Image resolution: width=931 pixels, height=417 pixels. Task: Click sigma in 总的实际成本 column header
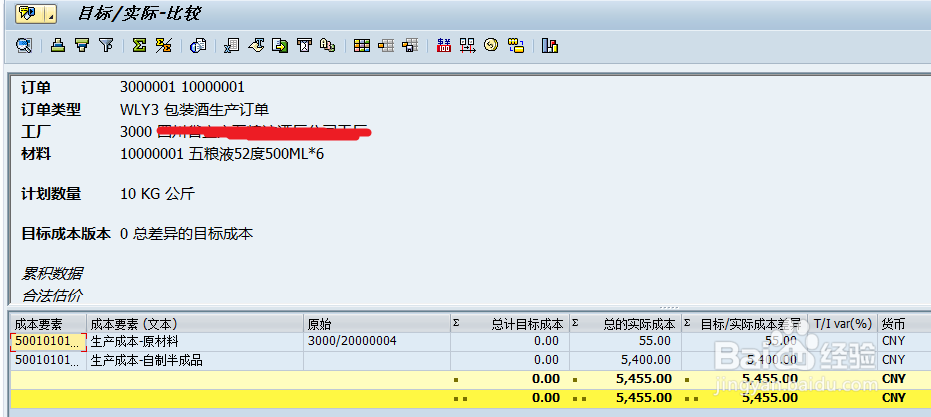[x=575, y=323]
